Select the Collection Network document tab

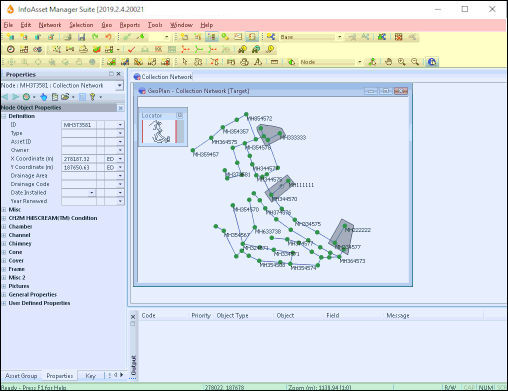click(163, 77)
